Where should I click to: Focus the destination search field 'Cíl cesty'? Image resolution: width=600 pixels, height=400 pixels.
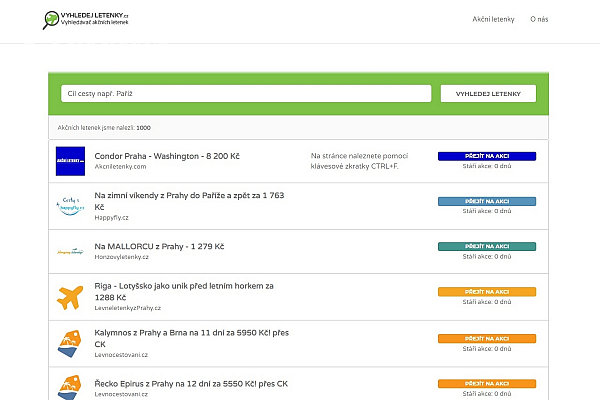point(246,93)
